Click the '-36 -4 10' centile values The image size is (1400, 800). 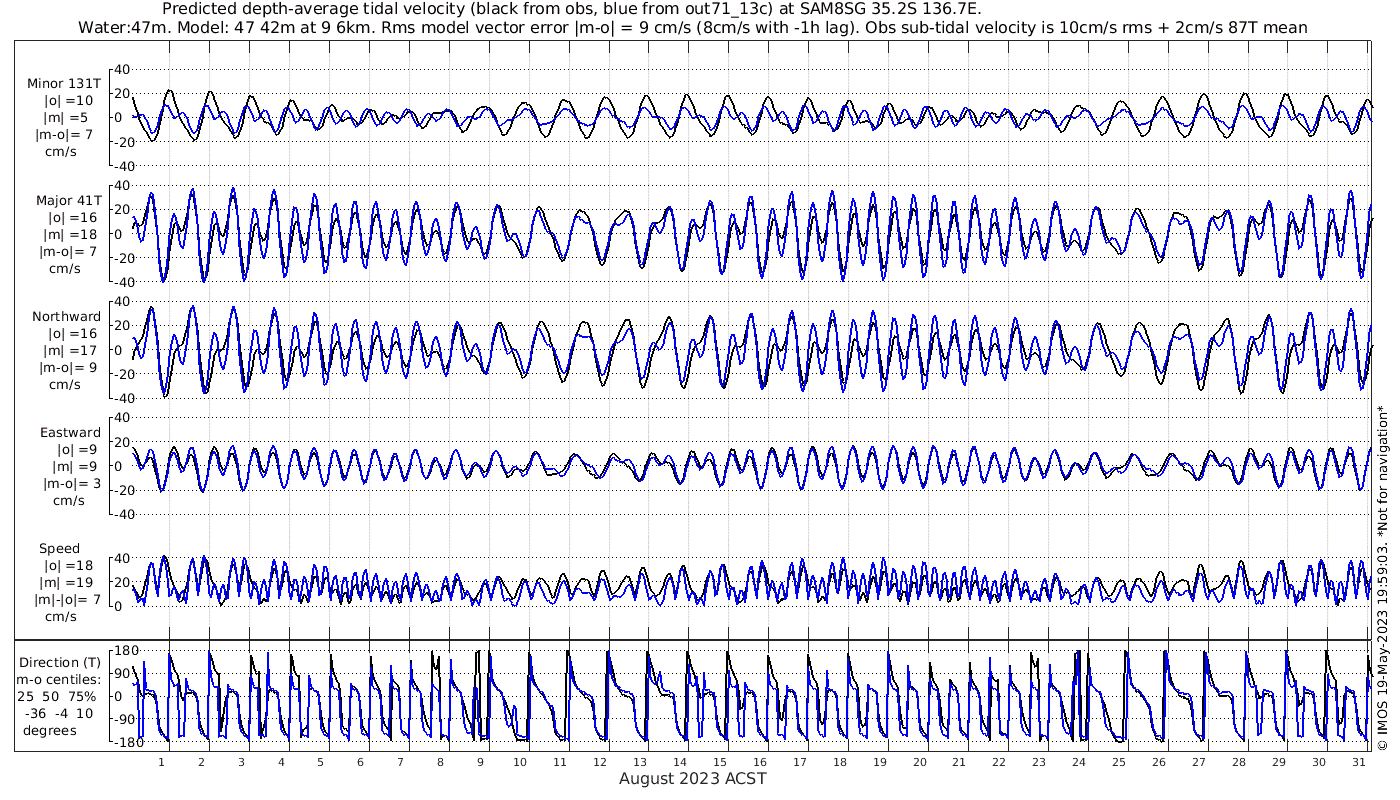(x=58, y=713)
